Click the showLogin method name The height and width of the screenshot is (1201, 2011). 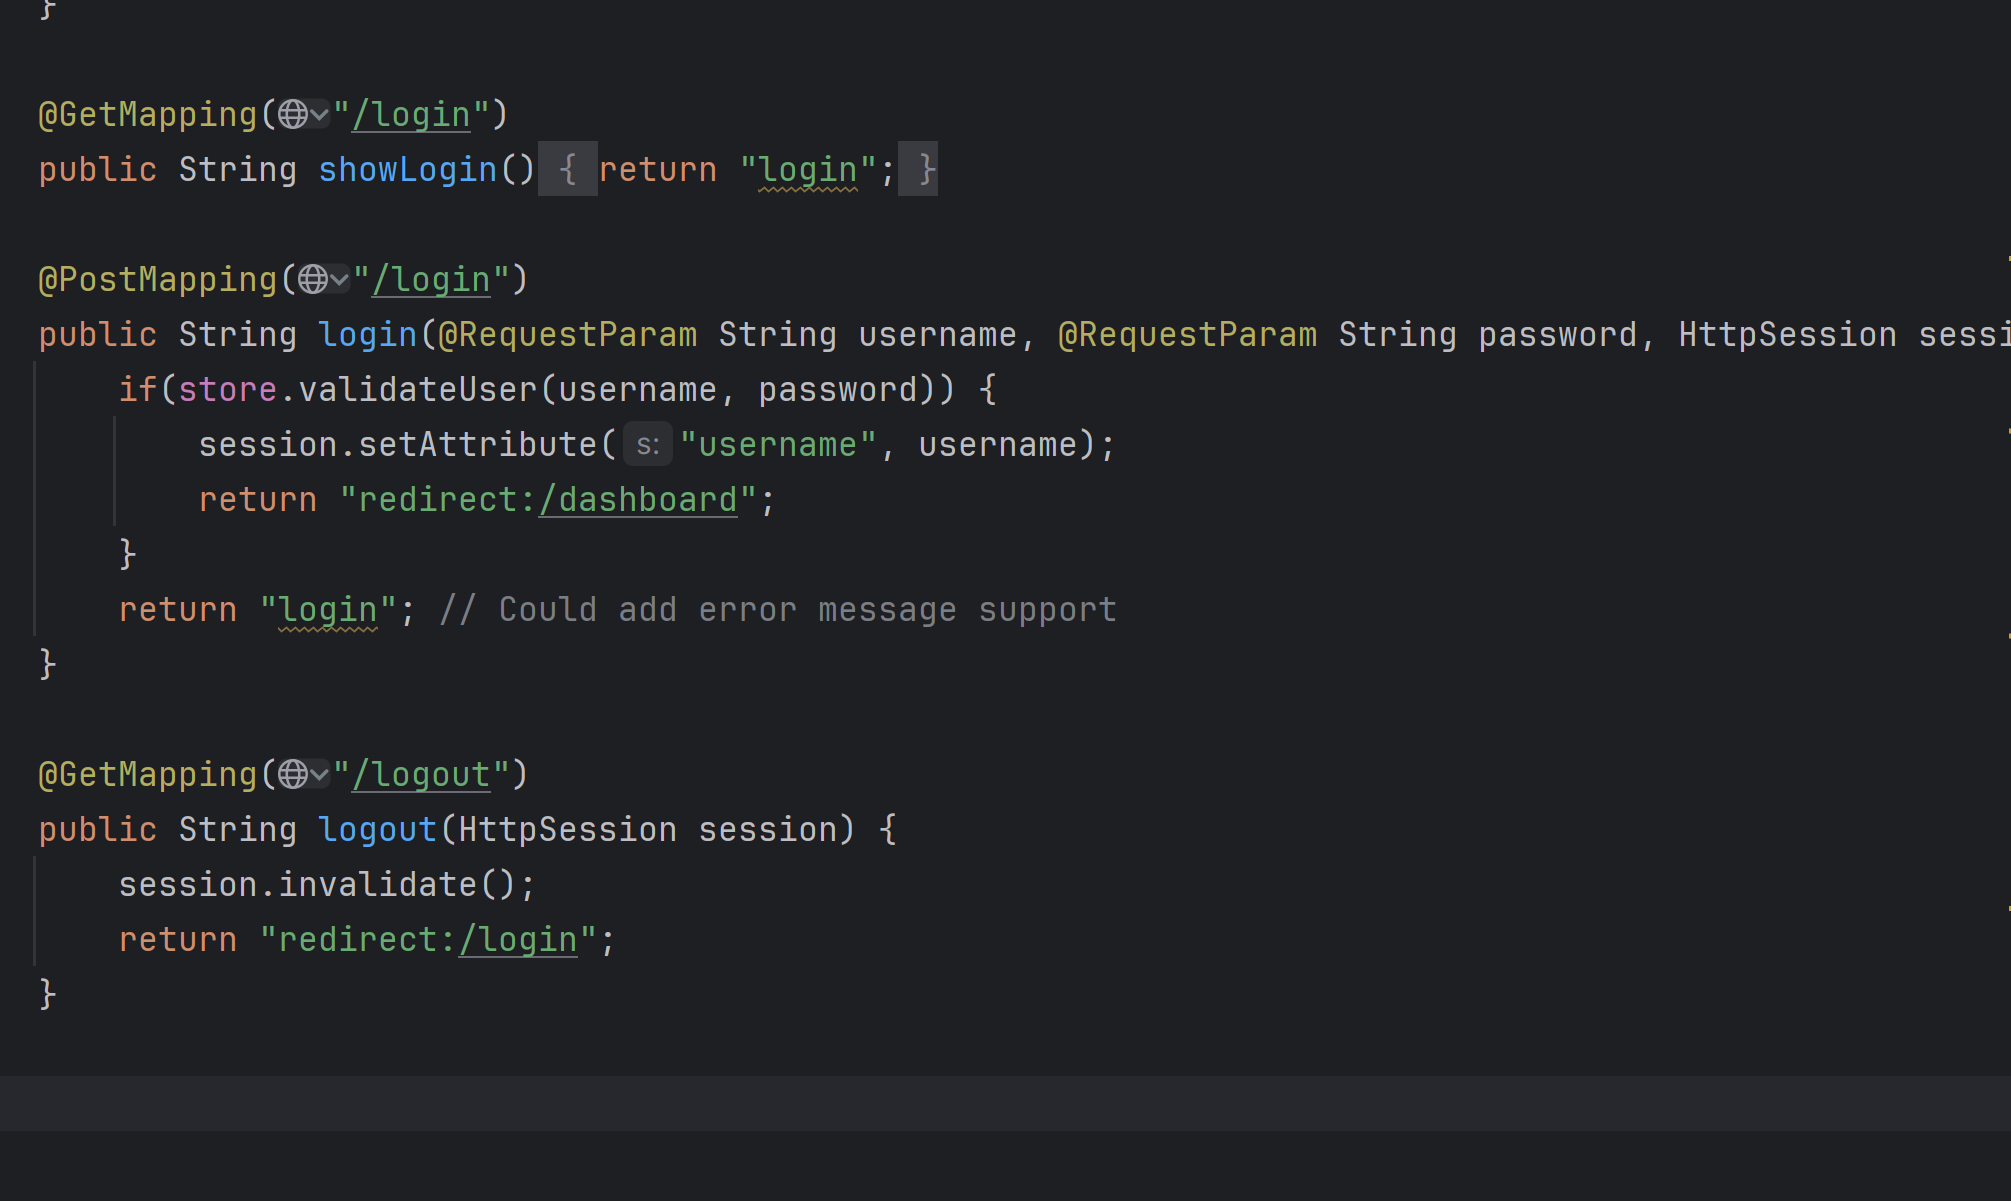(x=407, y=169)
